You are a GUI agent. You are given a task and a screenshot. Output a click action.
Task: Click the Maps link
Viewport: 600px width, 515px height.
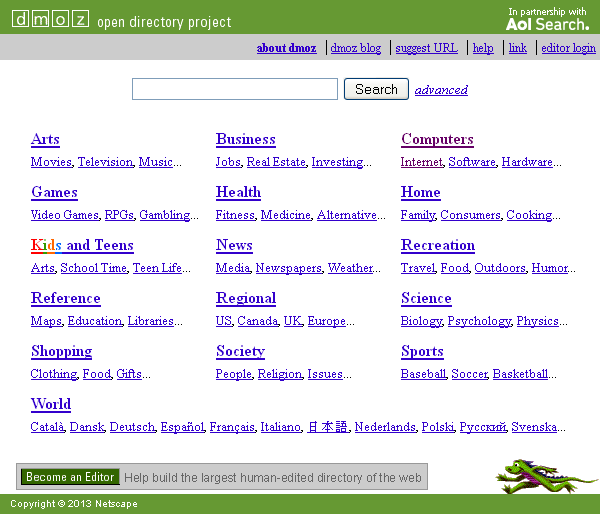(x=46, y=321)
